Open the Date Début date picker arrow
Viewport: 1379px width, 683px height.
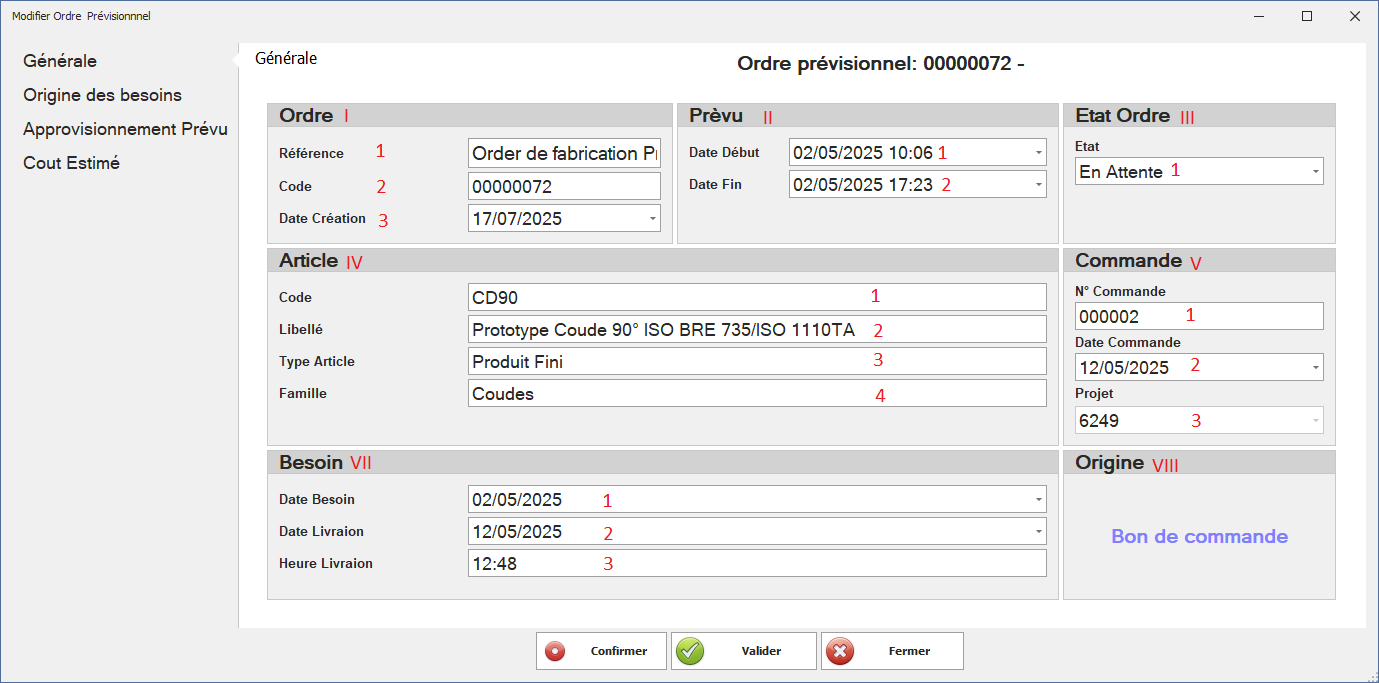1039,153
